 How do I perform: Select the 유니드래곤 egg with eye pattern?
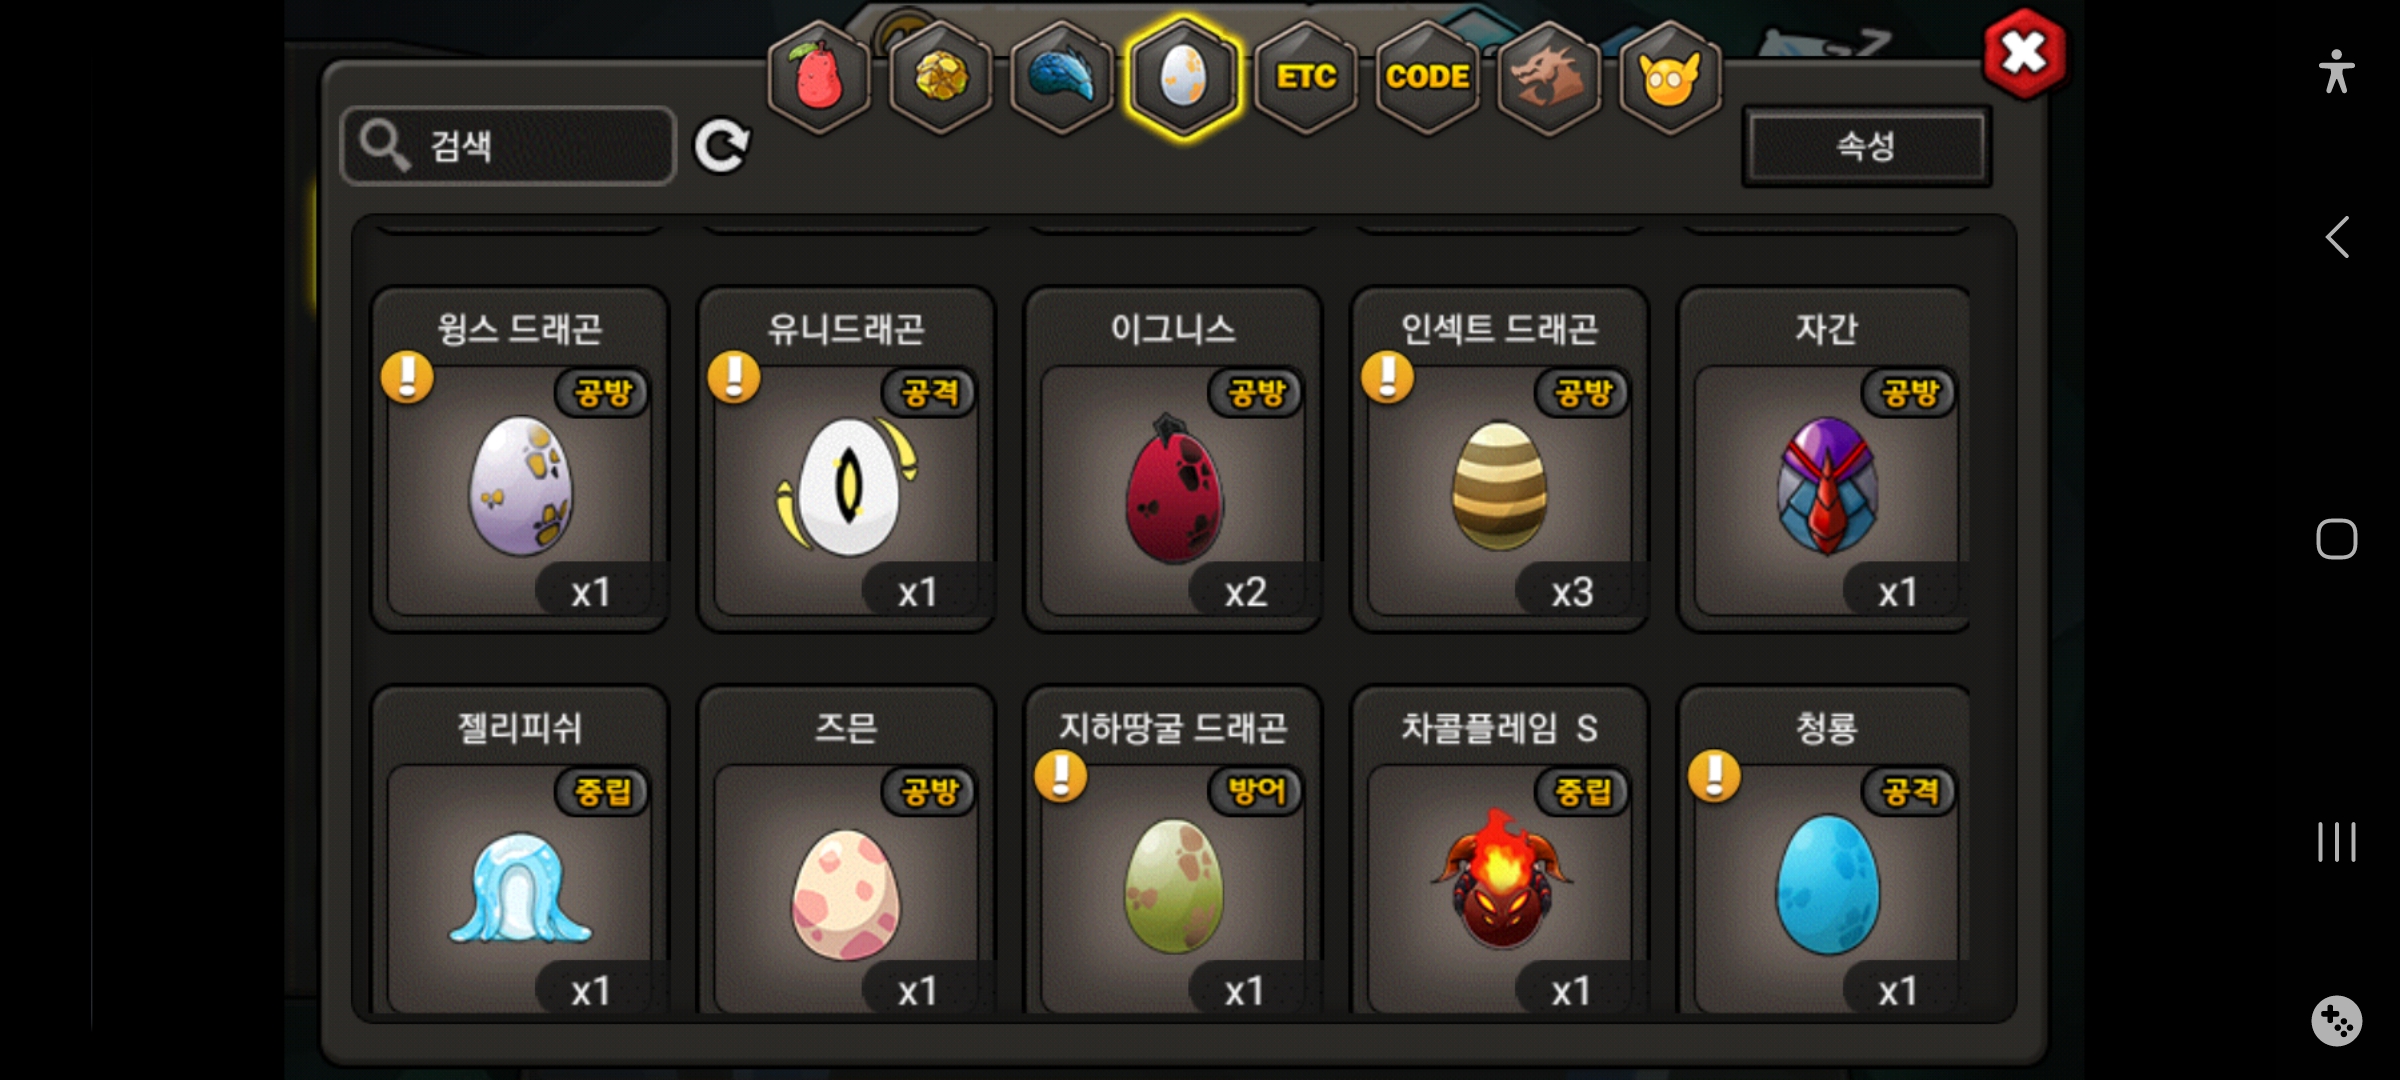point(846,460)
